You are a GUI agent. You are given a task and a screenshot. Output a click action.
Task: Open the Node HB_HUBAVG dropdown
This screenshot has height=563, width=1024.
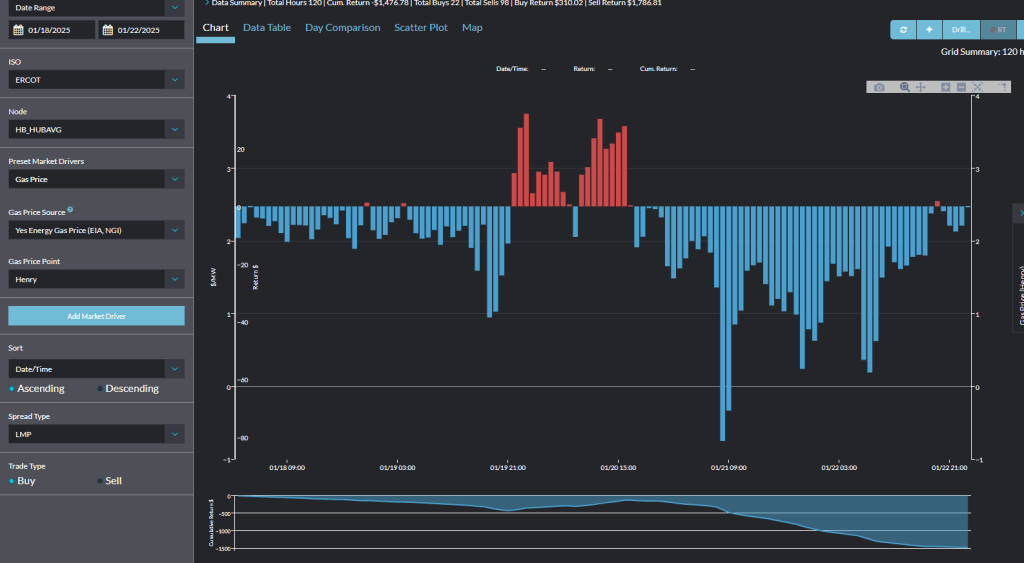175,129
